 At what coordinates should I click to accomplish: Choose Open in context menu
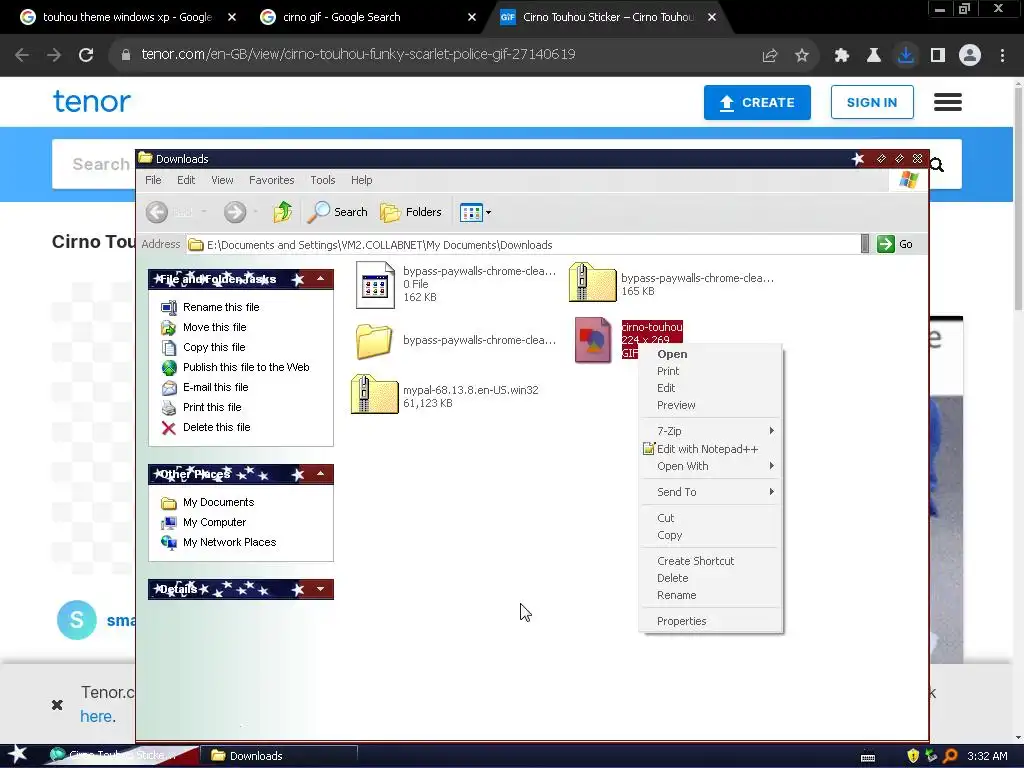tap(711, 354)
